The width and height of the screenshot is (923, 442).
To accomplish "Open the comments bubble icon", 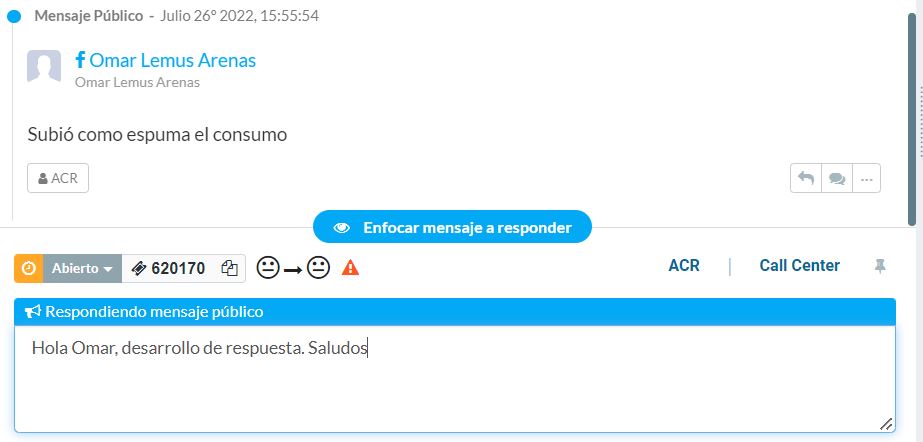I will click(837, 178).
